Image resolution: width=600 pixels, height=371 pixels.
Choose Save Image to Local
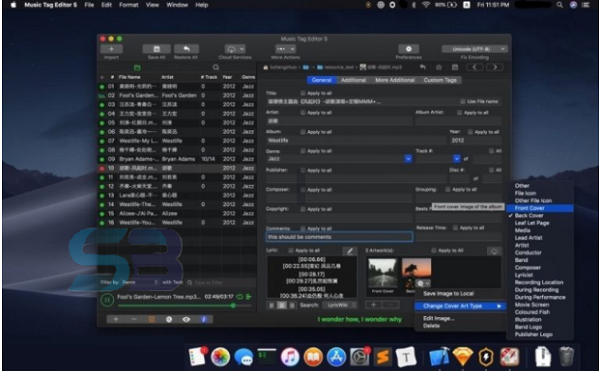(x=448, y=294)
